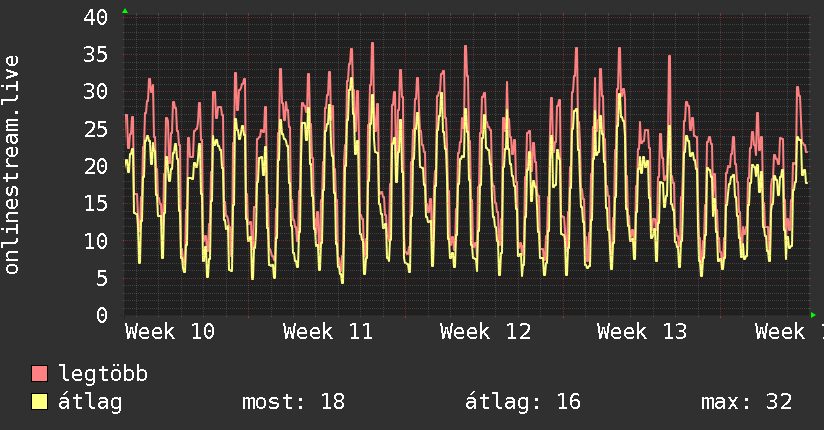Click the 'átlag: 16' average value
The image size is (824, 430).
click(523, 402)
